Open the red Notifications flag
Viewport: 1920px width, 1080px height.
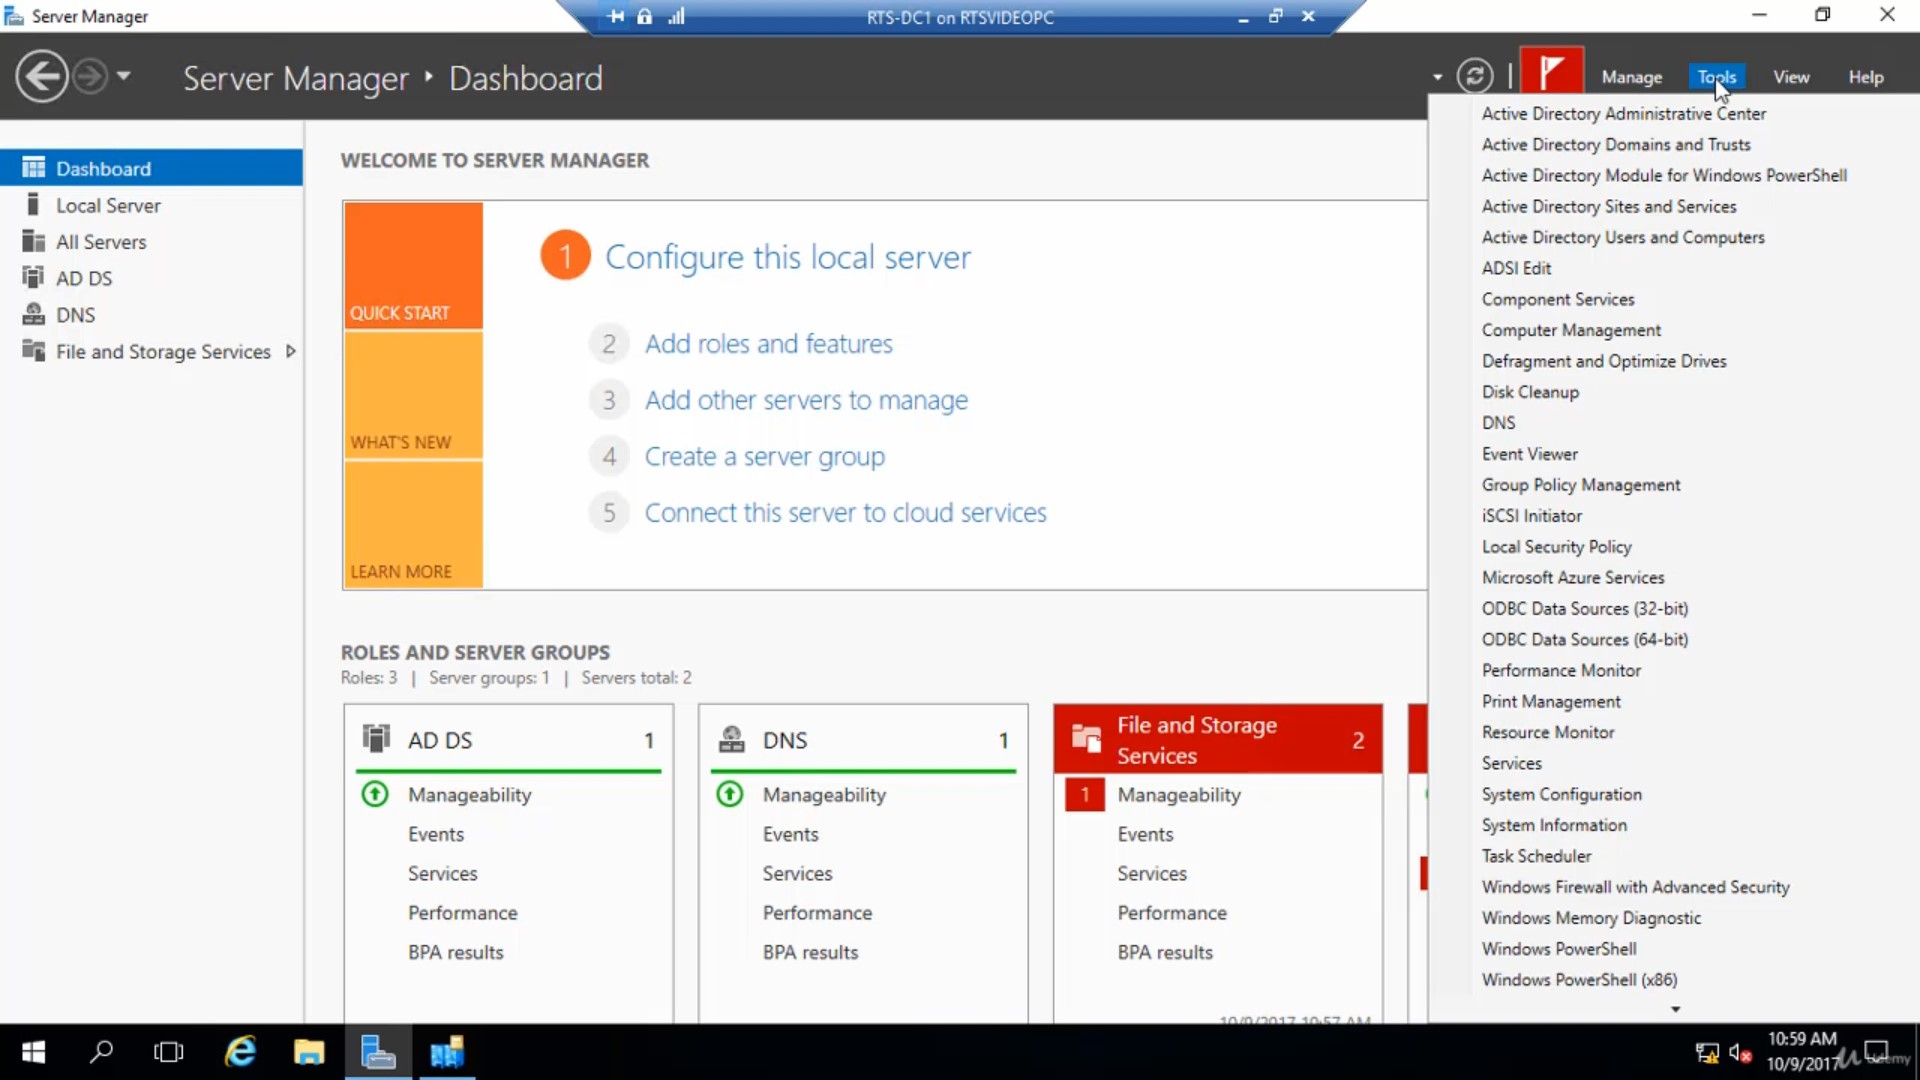[1551, 73]
